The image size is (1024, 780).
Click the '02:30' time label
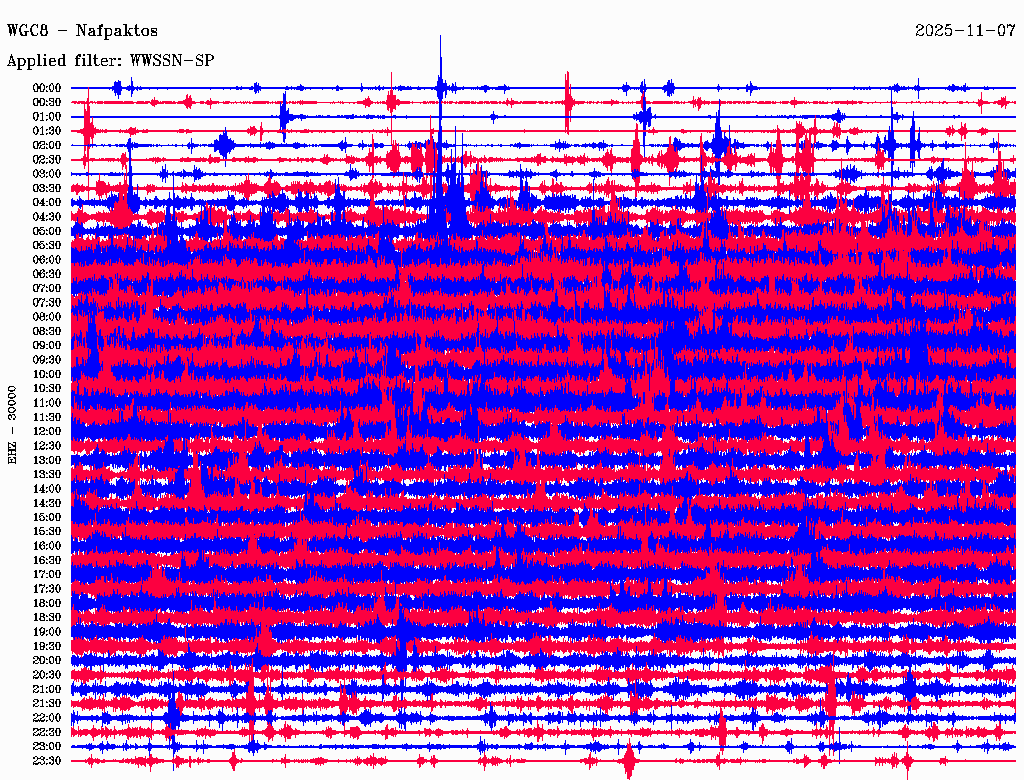coord(47,160)
